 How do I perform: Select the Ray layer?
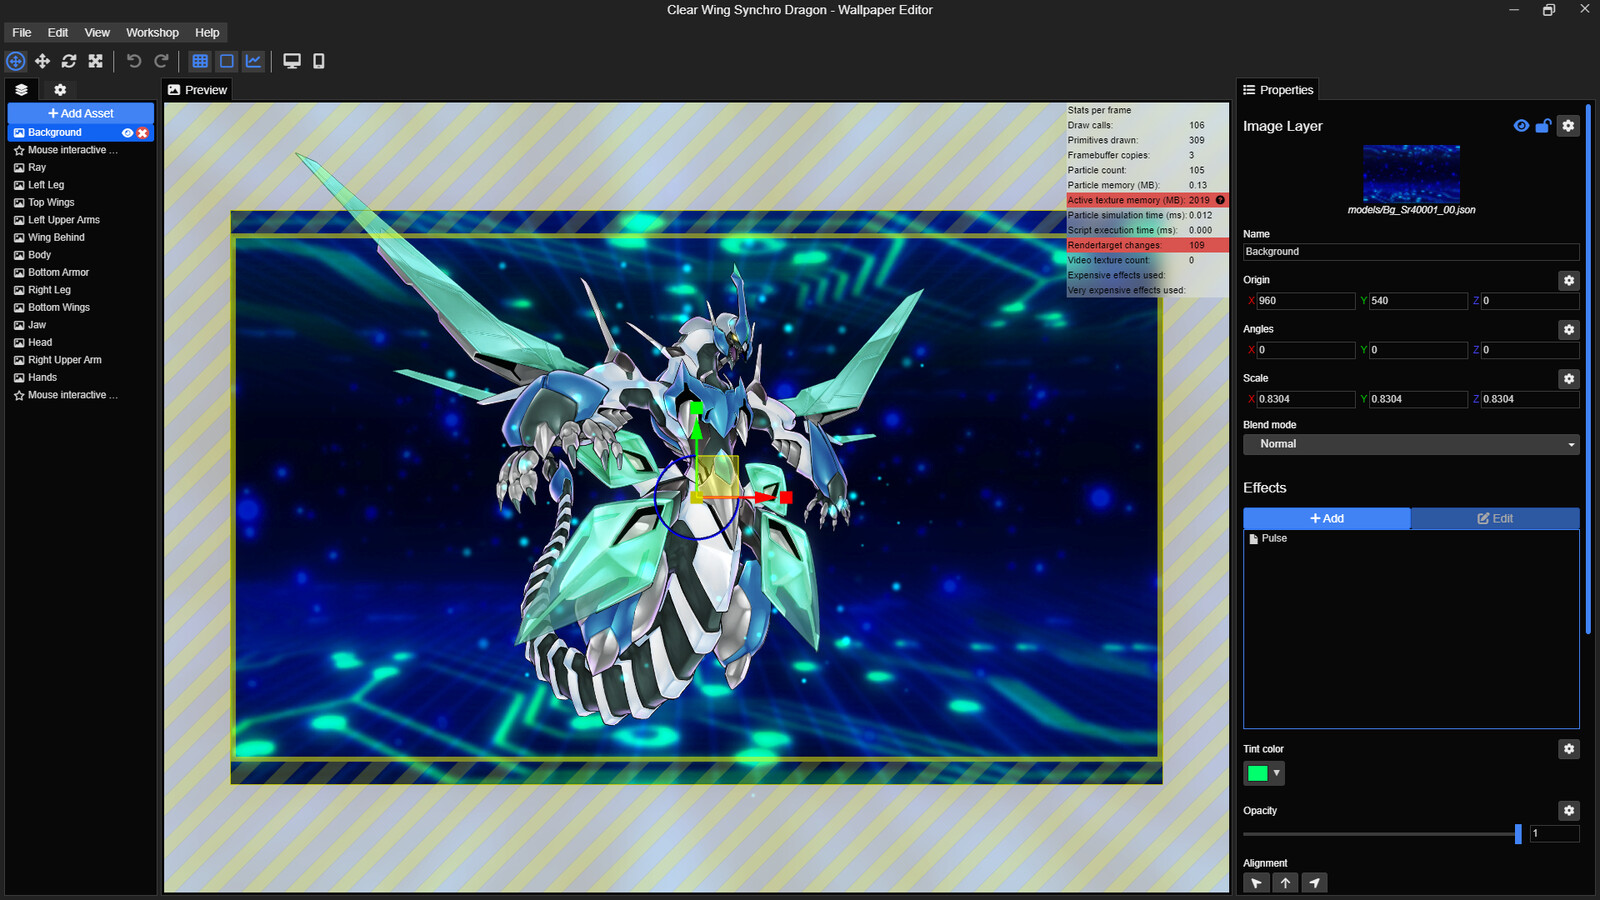coord(80,168)
